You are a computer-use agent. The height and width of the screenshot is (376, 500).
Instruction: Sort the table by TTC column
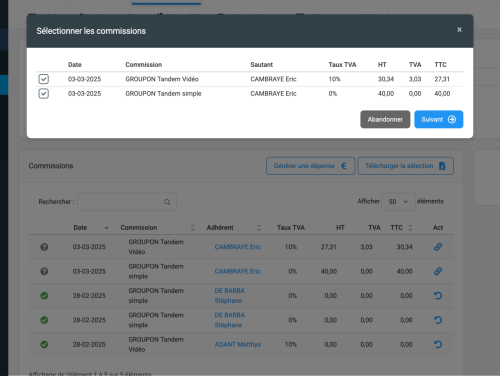click(x=401, y=228)
